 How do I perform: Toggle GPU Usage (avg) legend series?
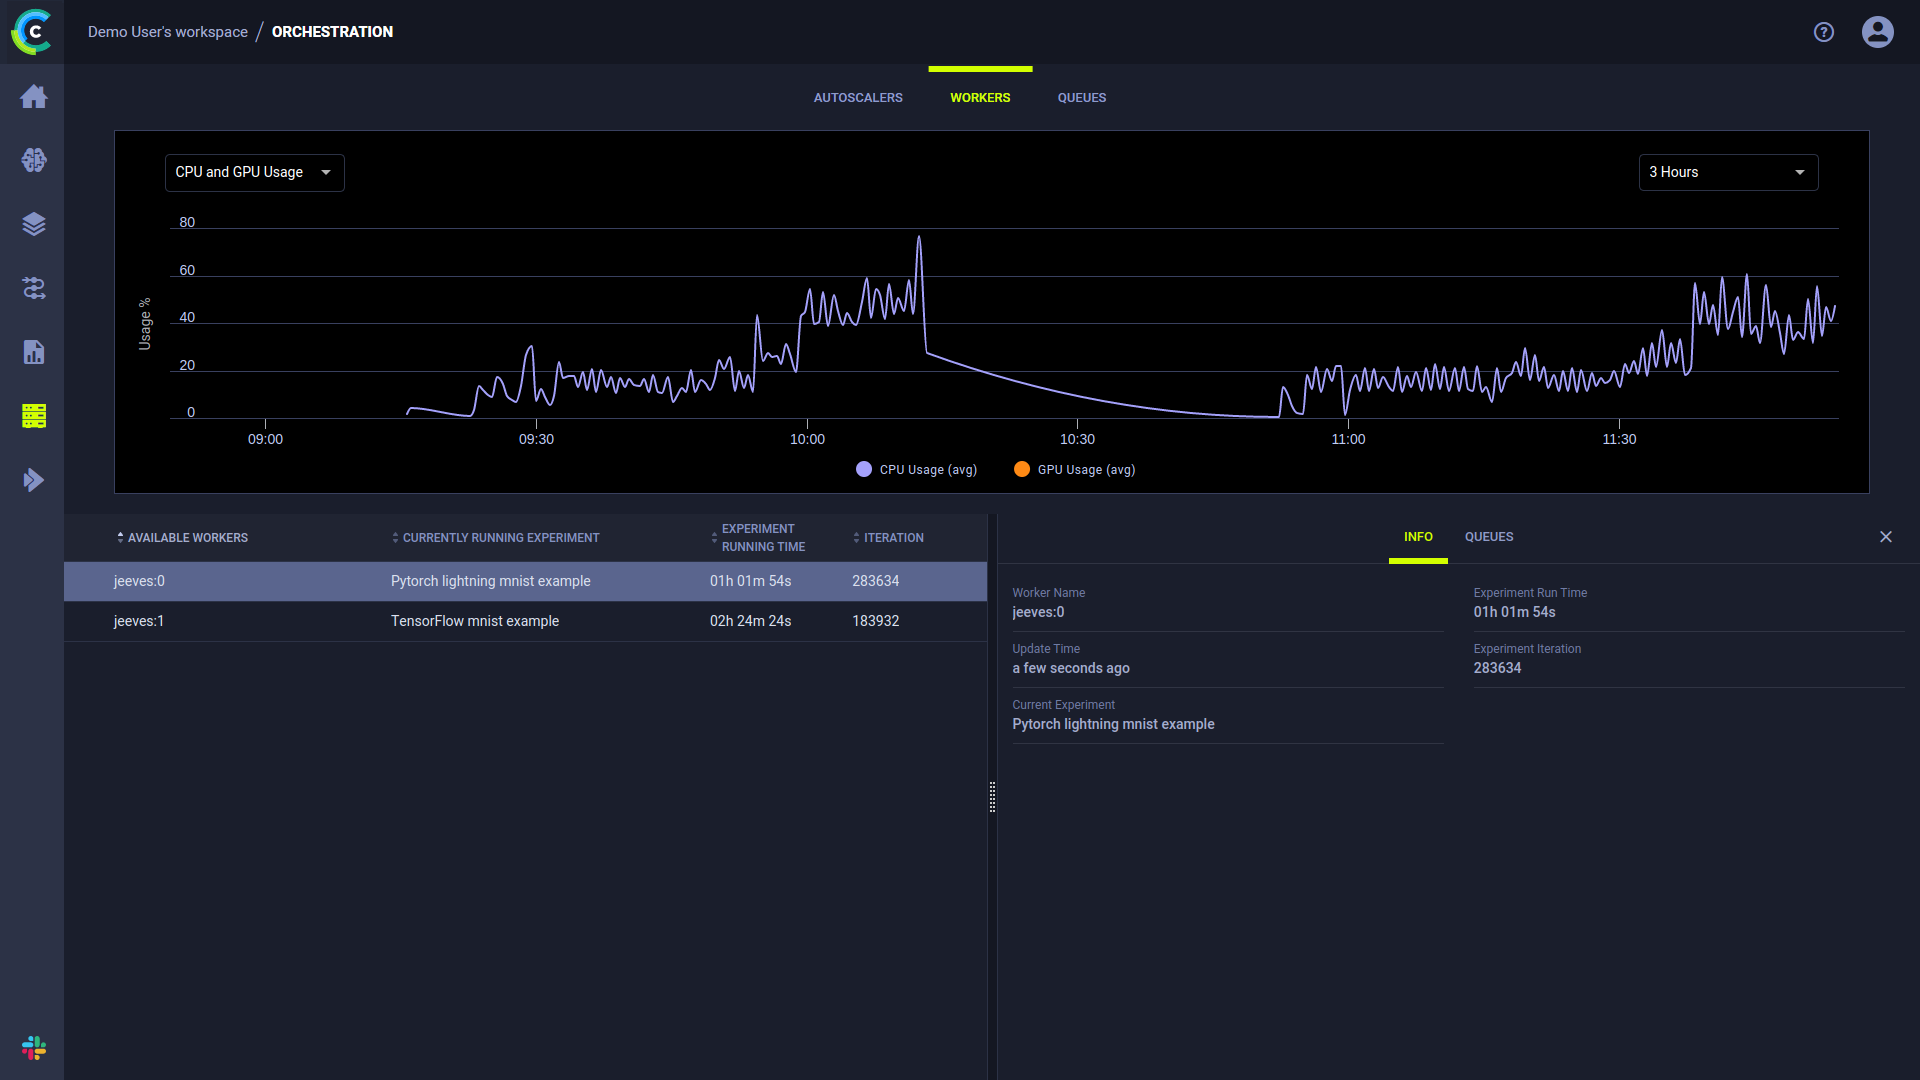pos(1074,470)
